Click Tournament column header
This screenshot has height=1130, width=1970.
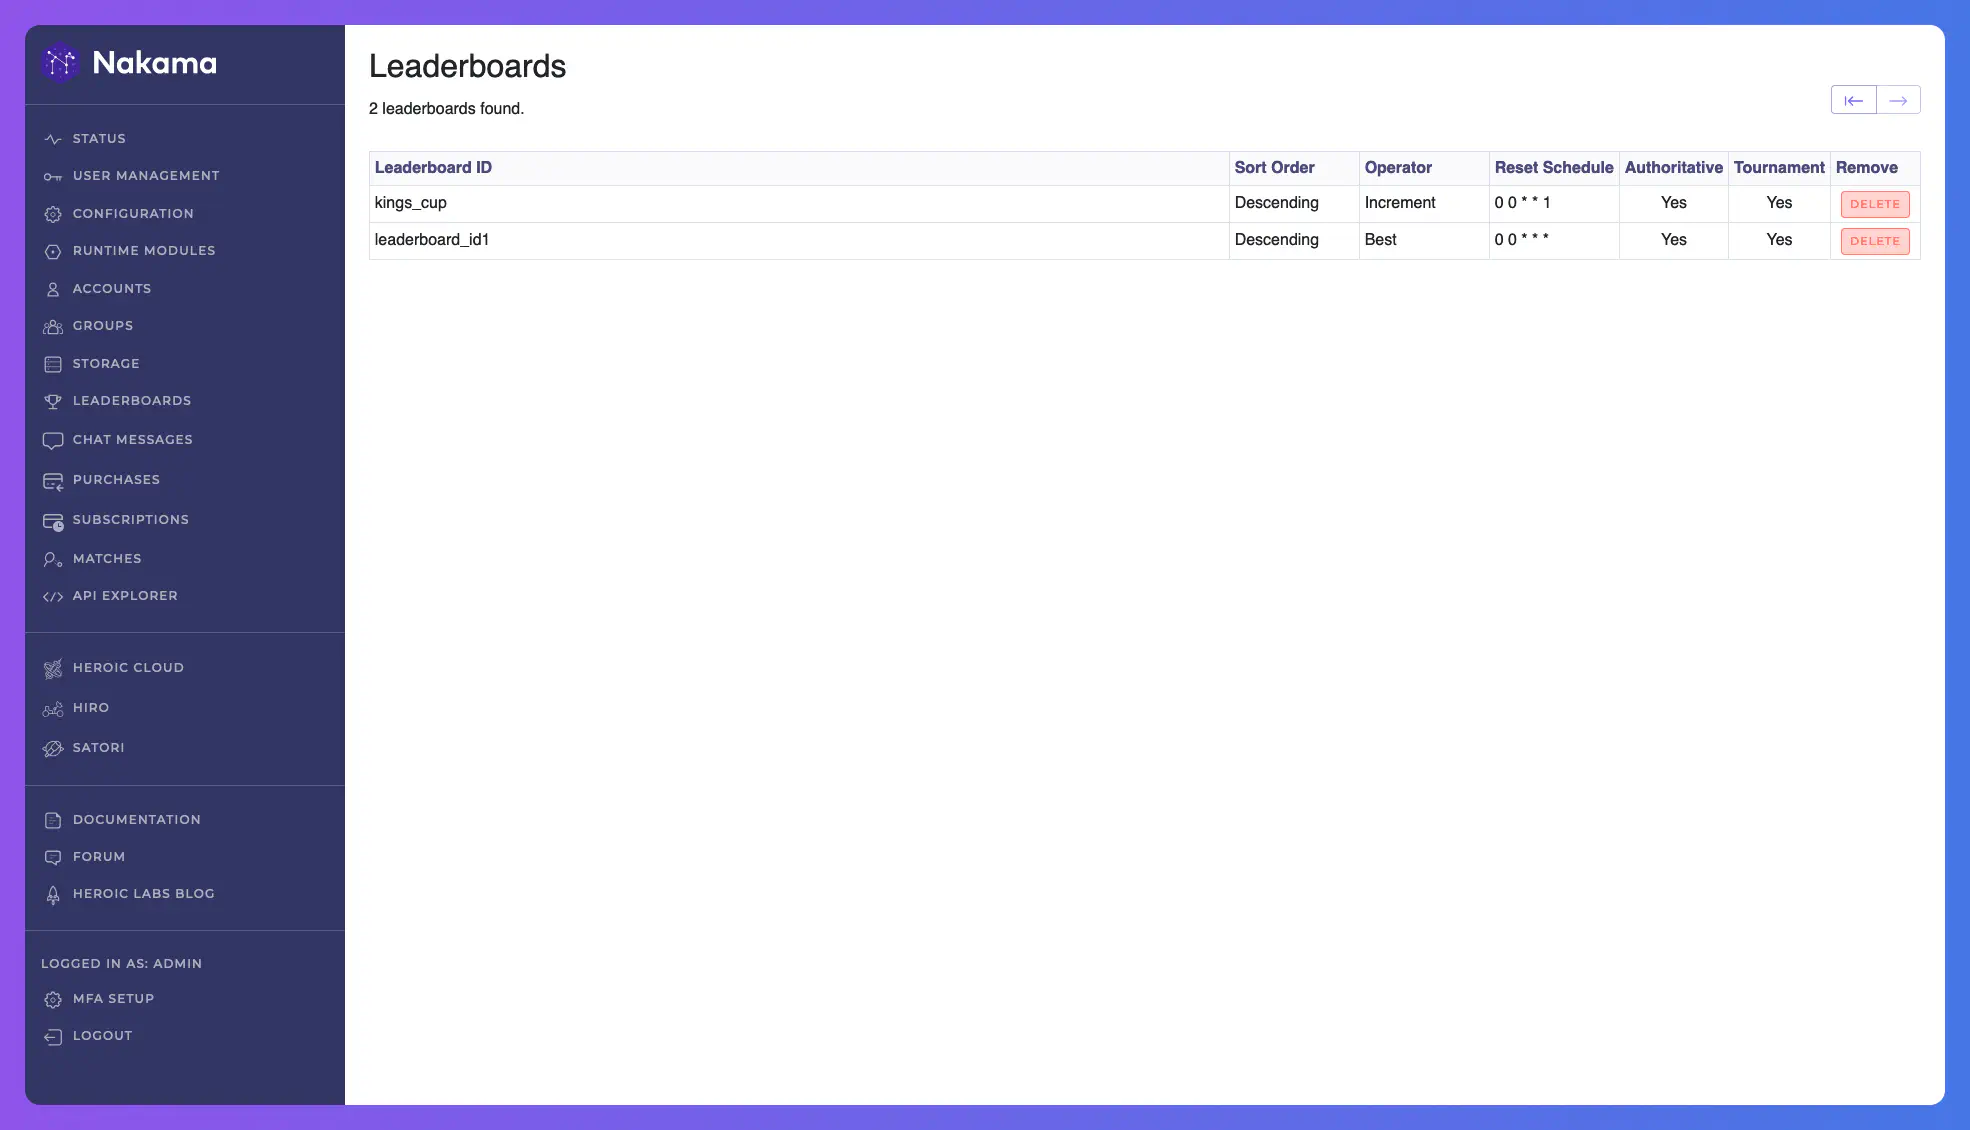point(1778,168)
